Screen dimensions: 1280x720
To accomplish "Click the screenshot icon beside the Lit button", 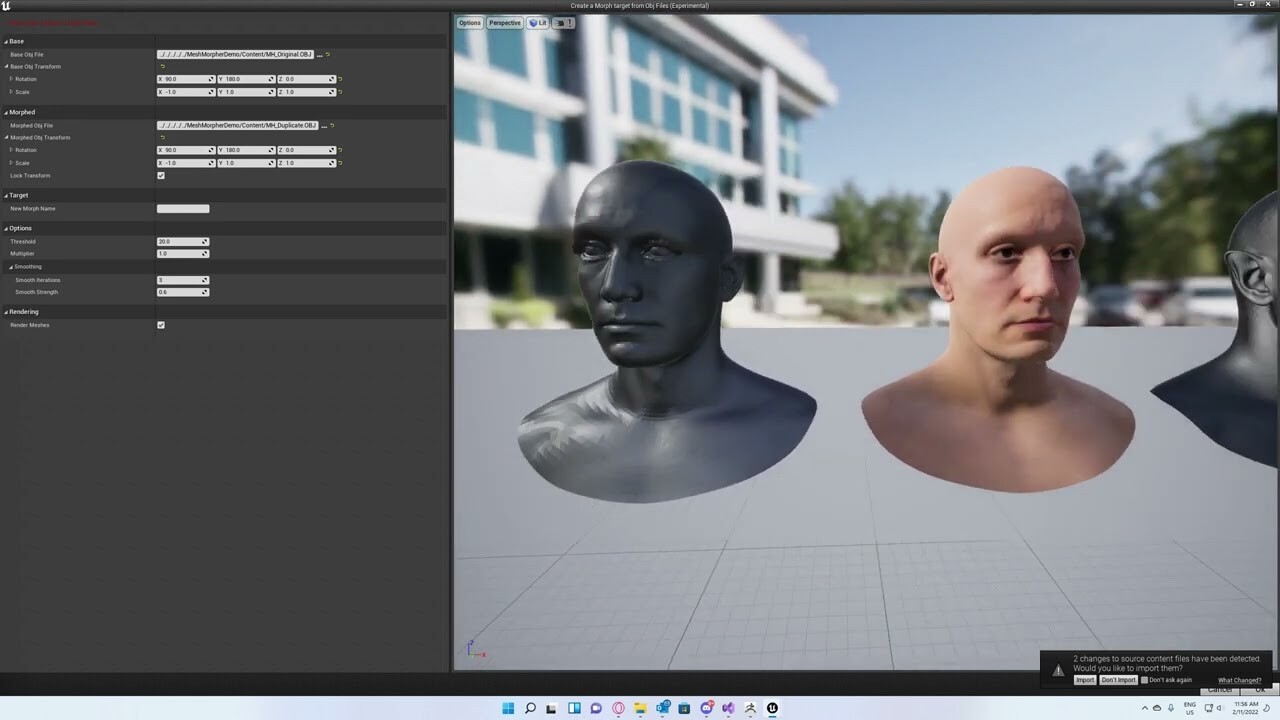I will (x=560, y=22).
